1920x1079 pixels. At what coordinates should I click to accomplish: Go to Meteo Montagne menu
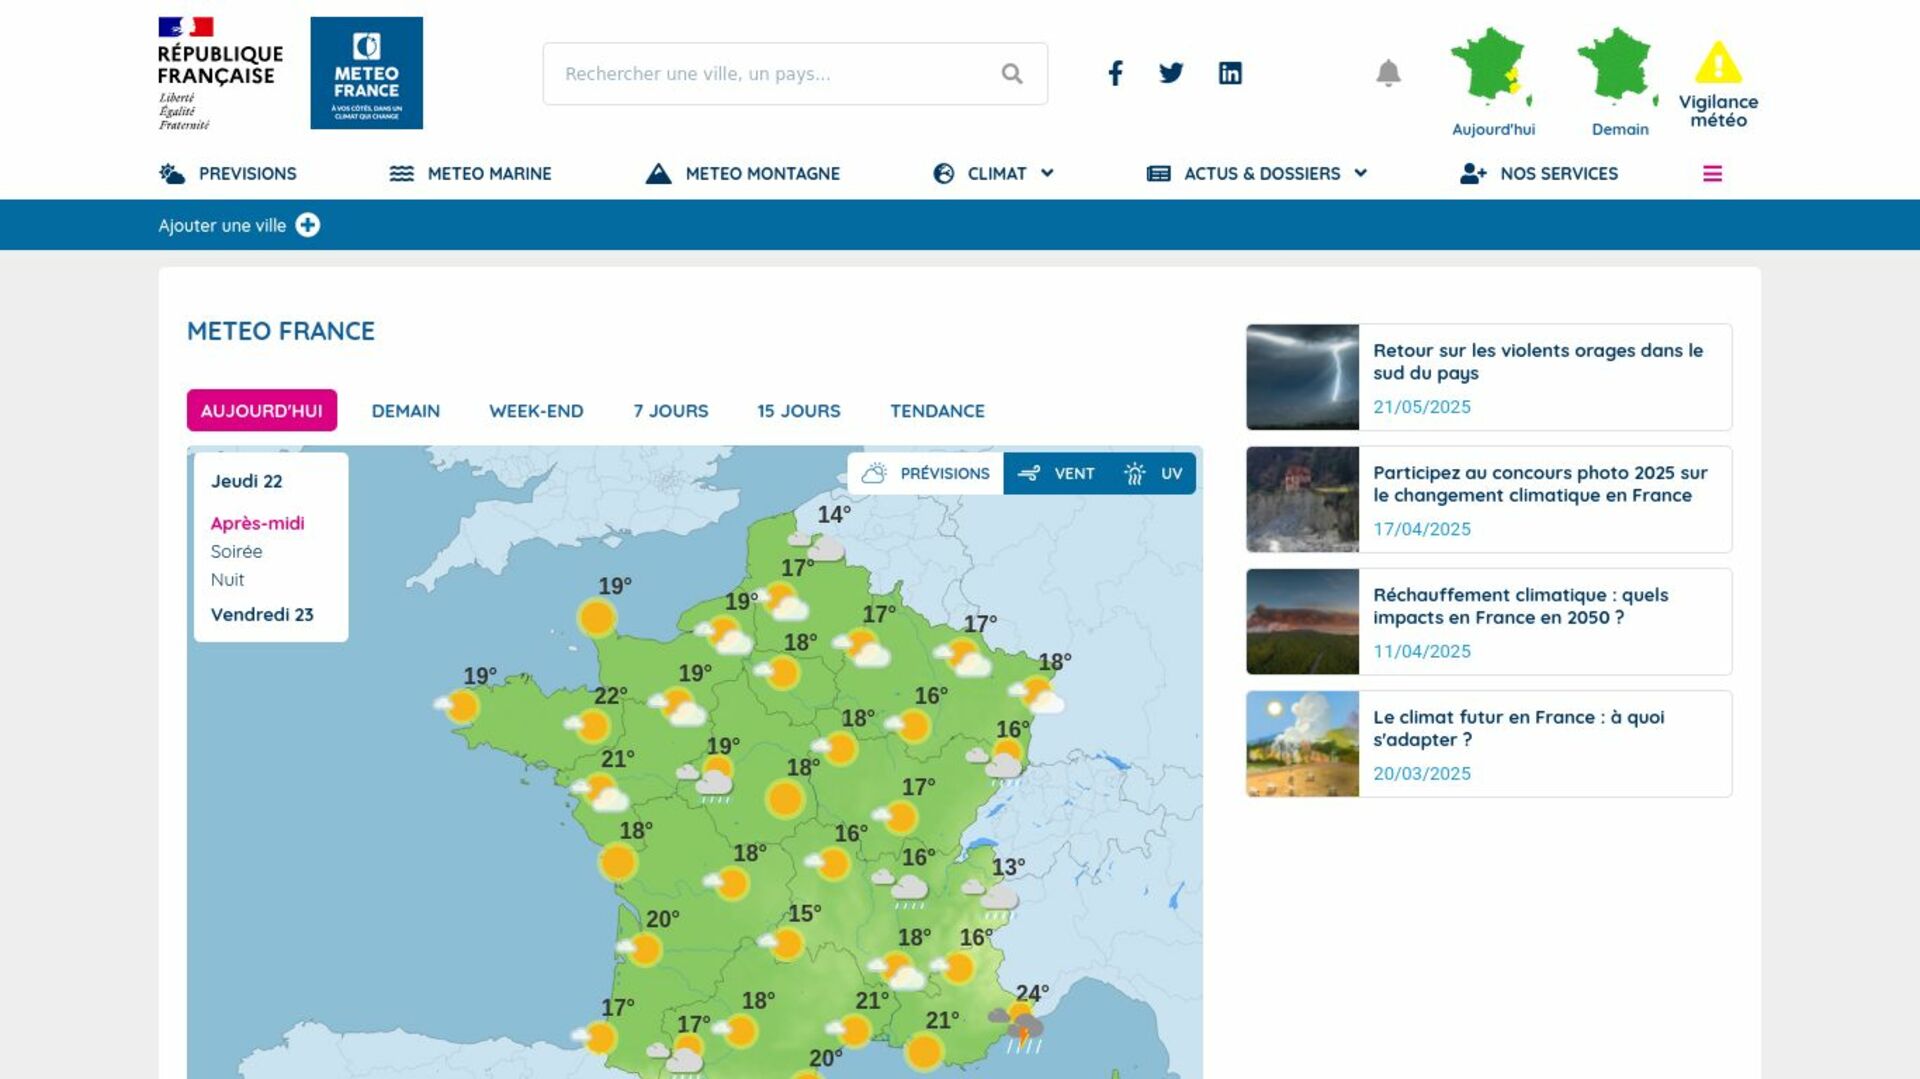point(762,174)
